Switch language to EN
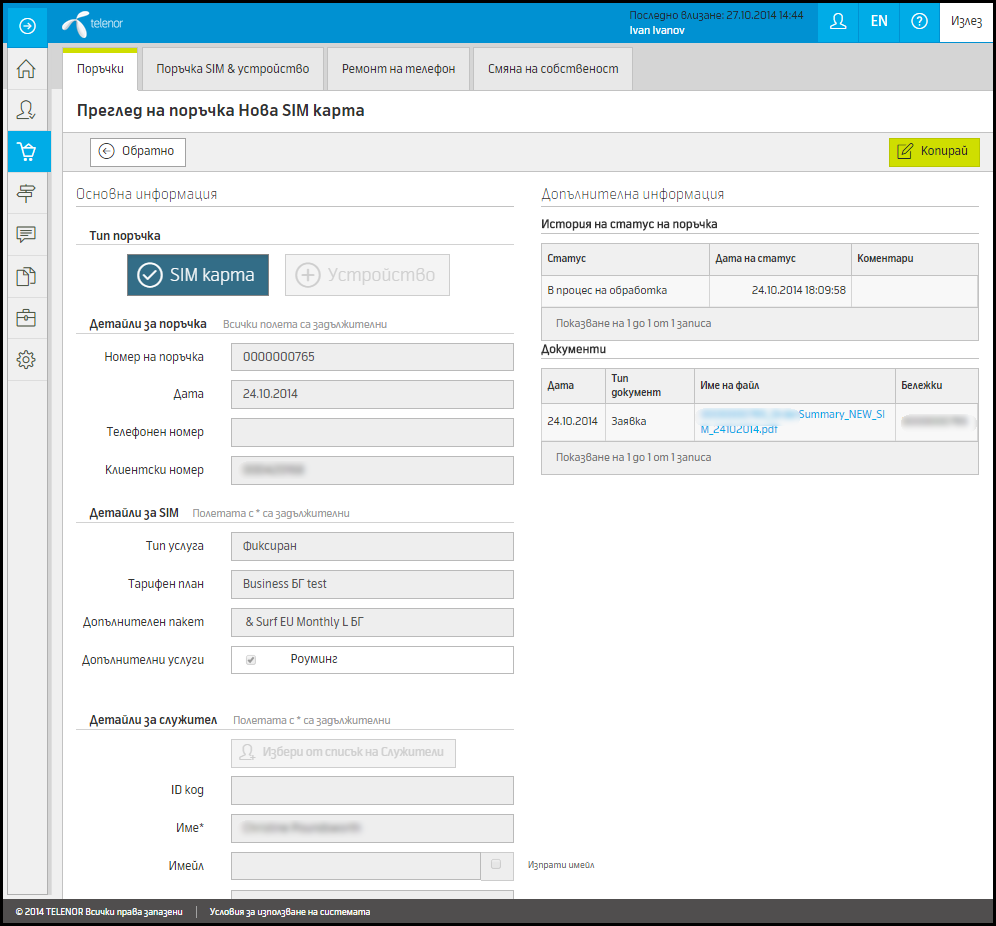Viewport: 996px width, 926px height. (879, 22)
